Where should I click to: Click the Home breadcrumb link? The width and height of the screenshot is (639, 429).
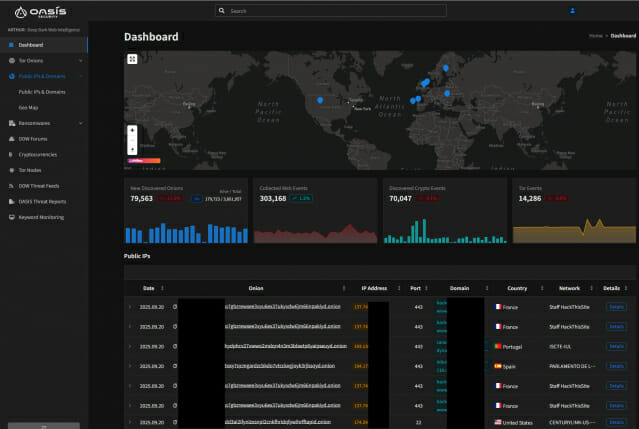click(x=595, y=35)
